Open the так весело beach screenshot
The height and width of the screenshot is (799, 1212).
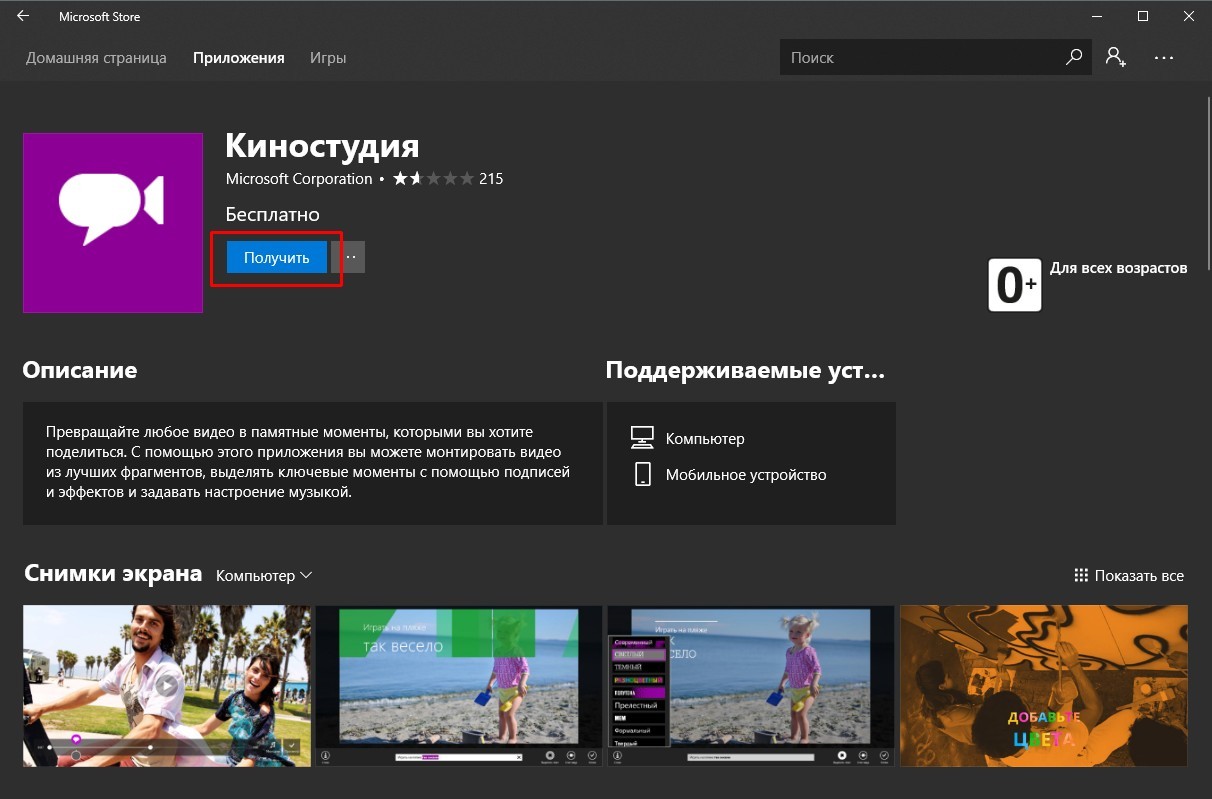459,686
